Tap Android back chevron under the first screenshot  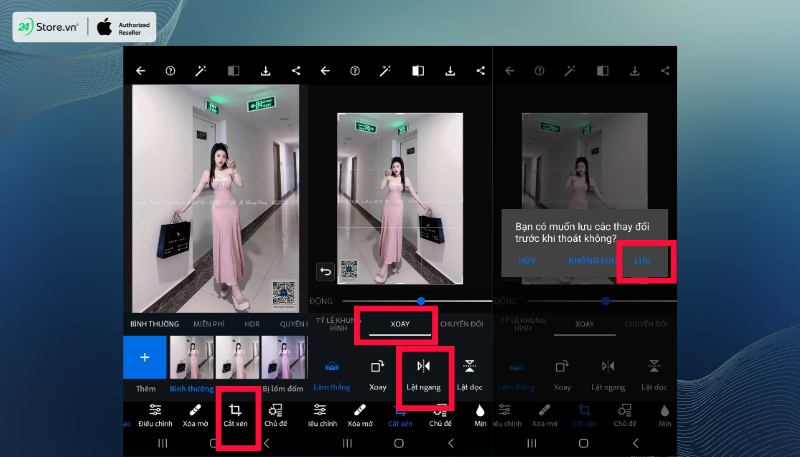pos(266,443)
